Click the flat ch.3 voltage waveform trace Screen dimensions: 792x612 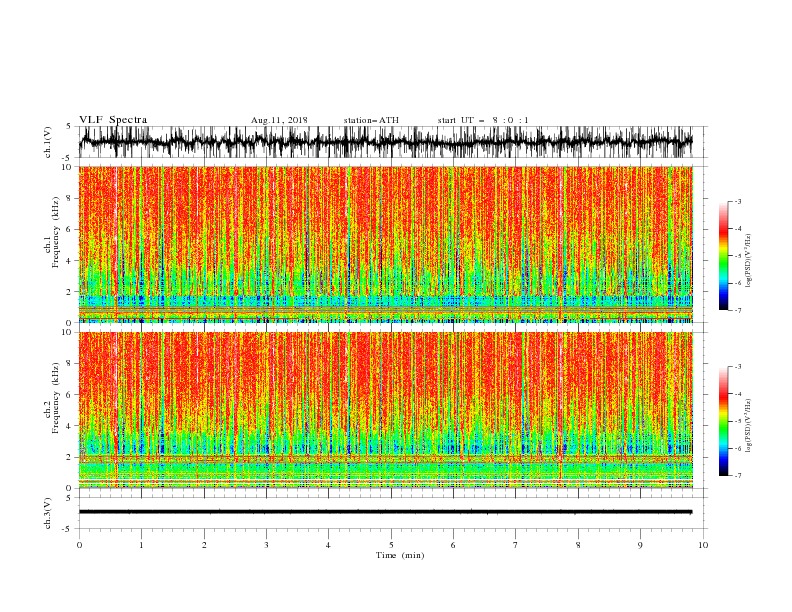point(385,512)
